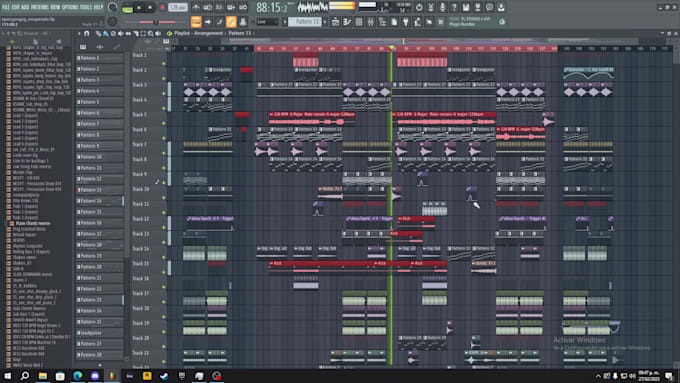Click the tempo BPM field

(178, 7)
